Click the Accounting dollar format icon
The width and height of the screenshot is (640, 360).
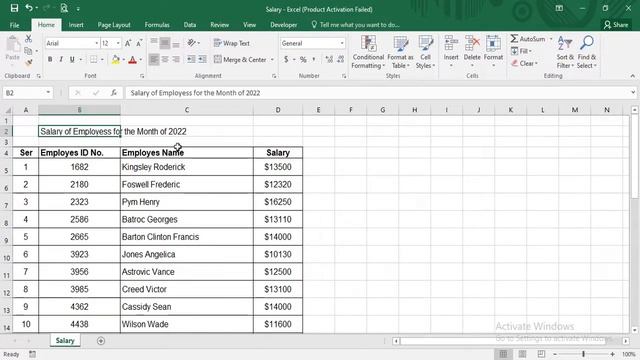point(286,60)
